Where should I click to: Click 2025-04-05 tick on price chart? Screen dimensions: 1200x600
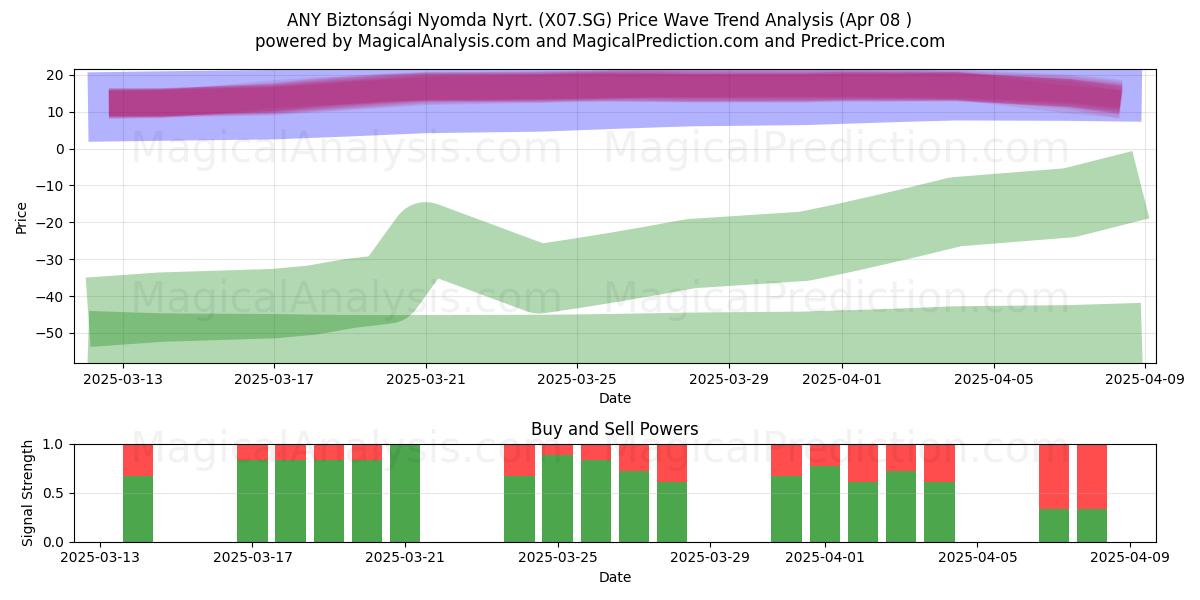pos(994,379)
